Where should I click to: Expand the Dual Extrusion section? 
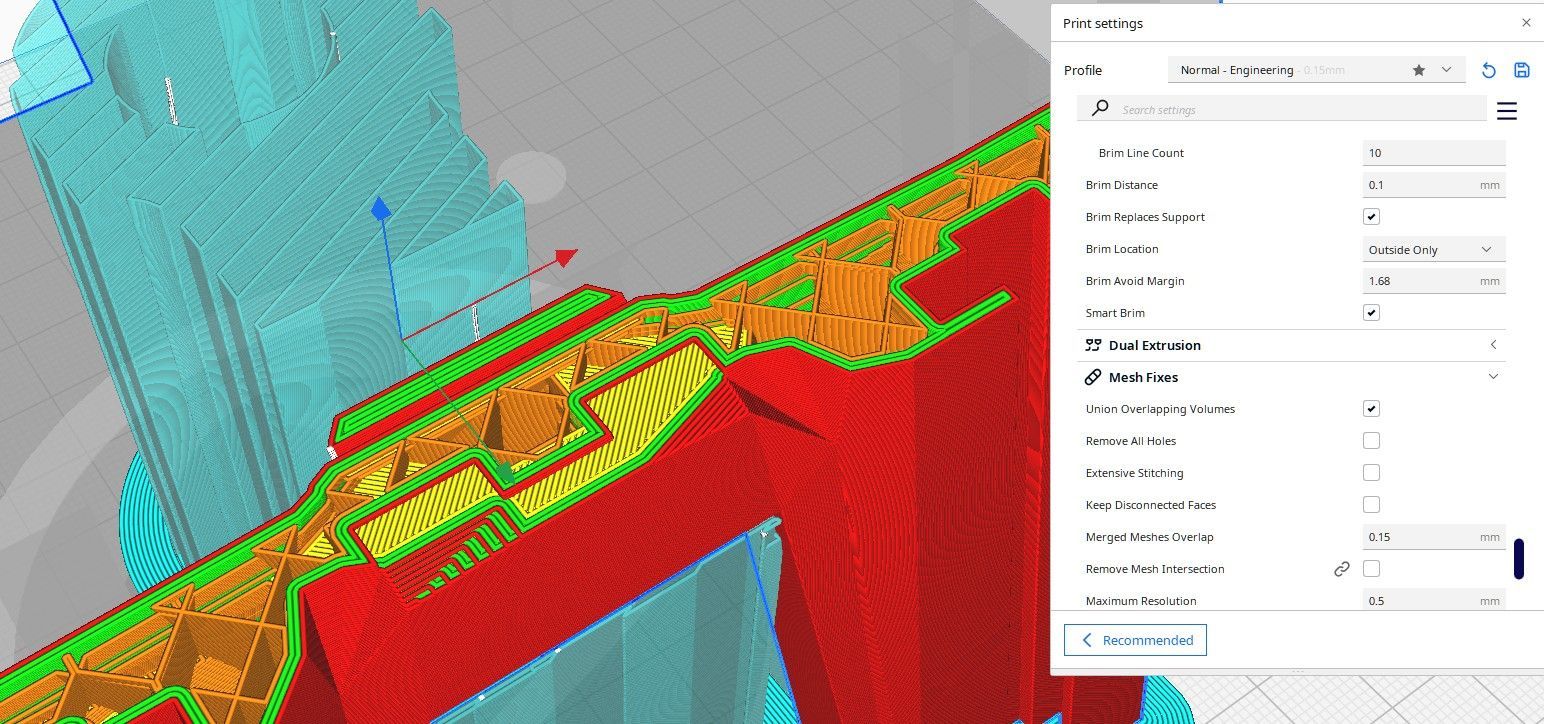[1493, 345]
